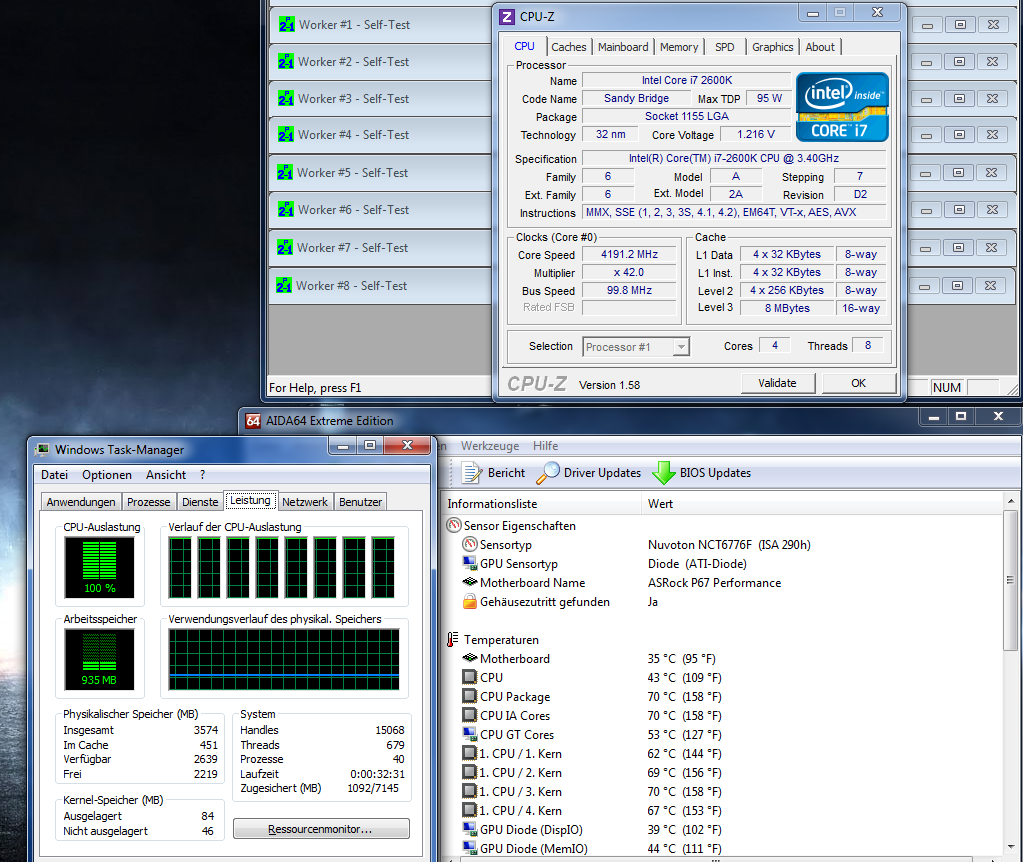
Task: Switch to the Netzwerk tab
Action: tap(305, 502)
